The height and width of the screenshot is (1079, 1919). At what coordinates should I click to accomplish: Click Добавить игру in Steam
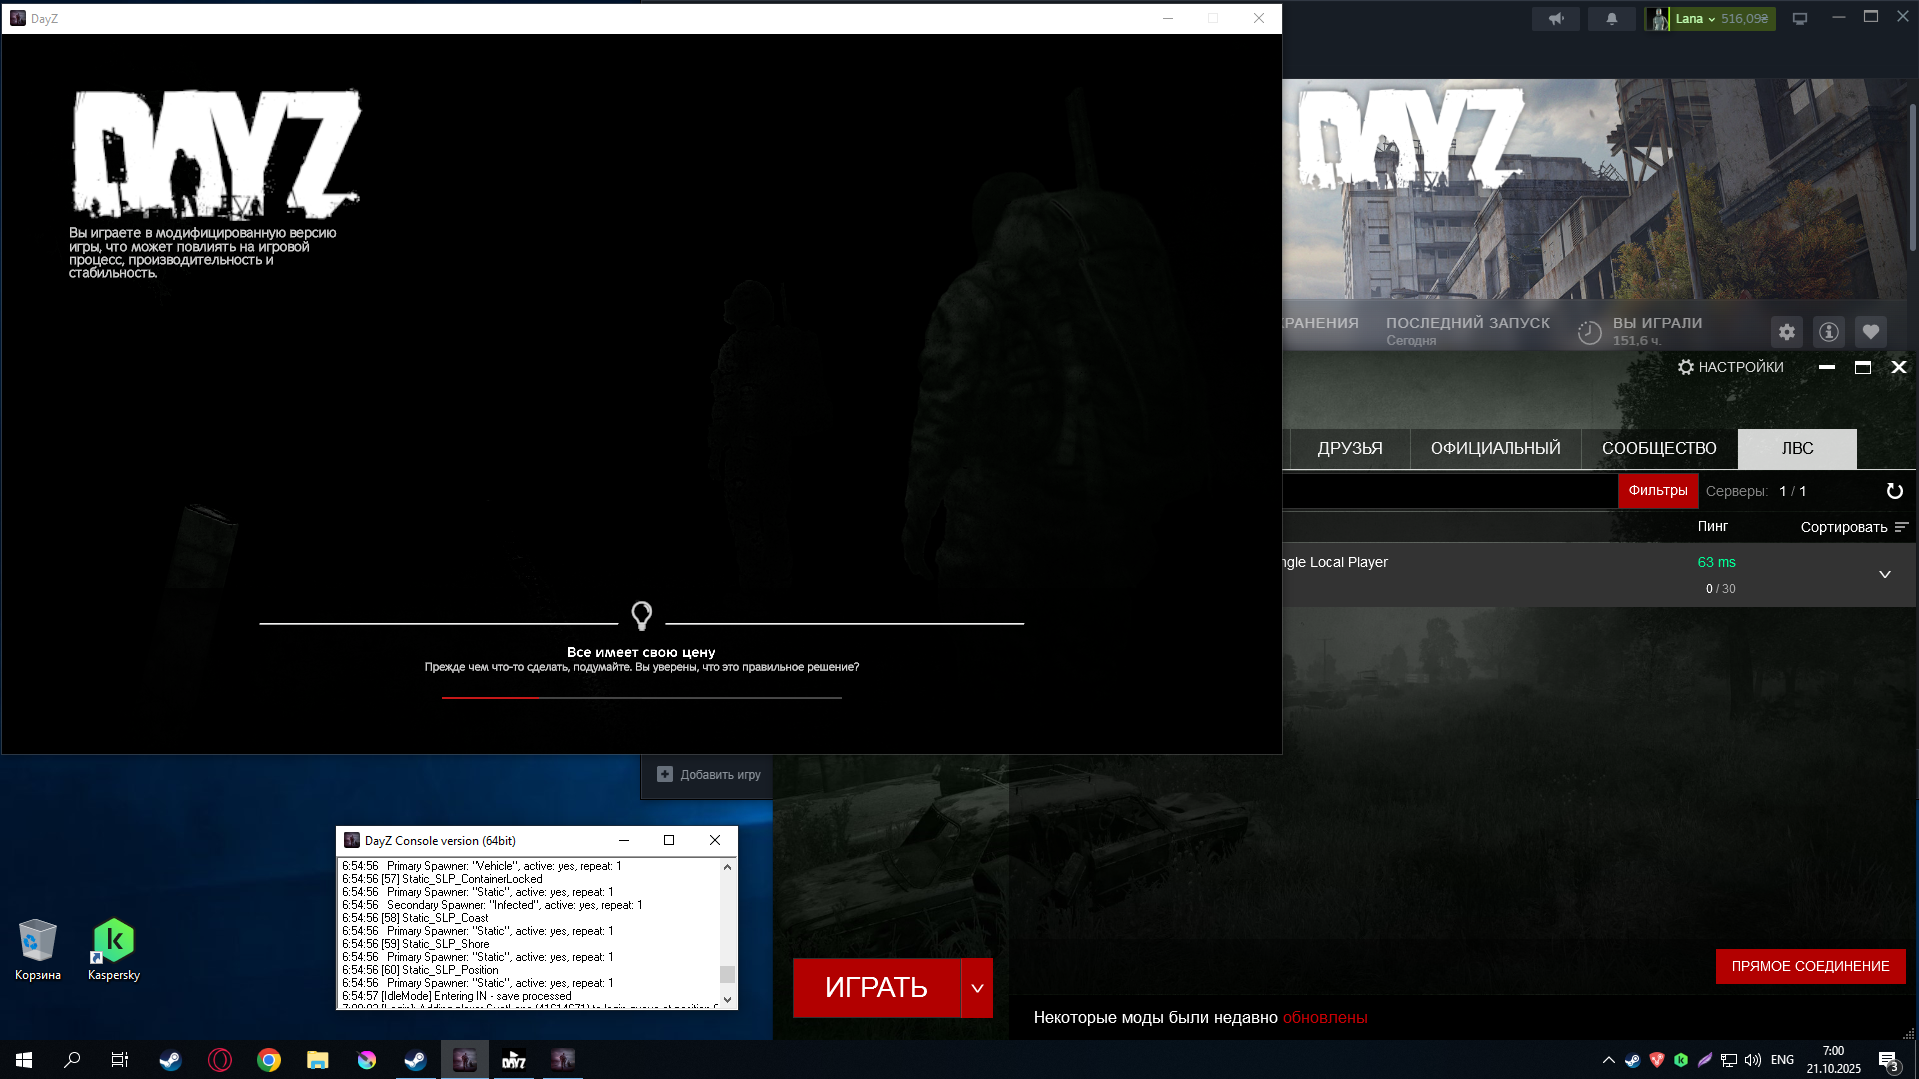[709, 775]
